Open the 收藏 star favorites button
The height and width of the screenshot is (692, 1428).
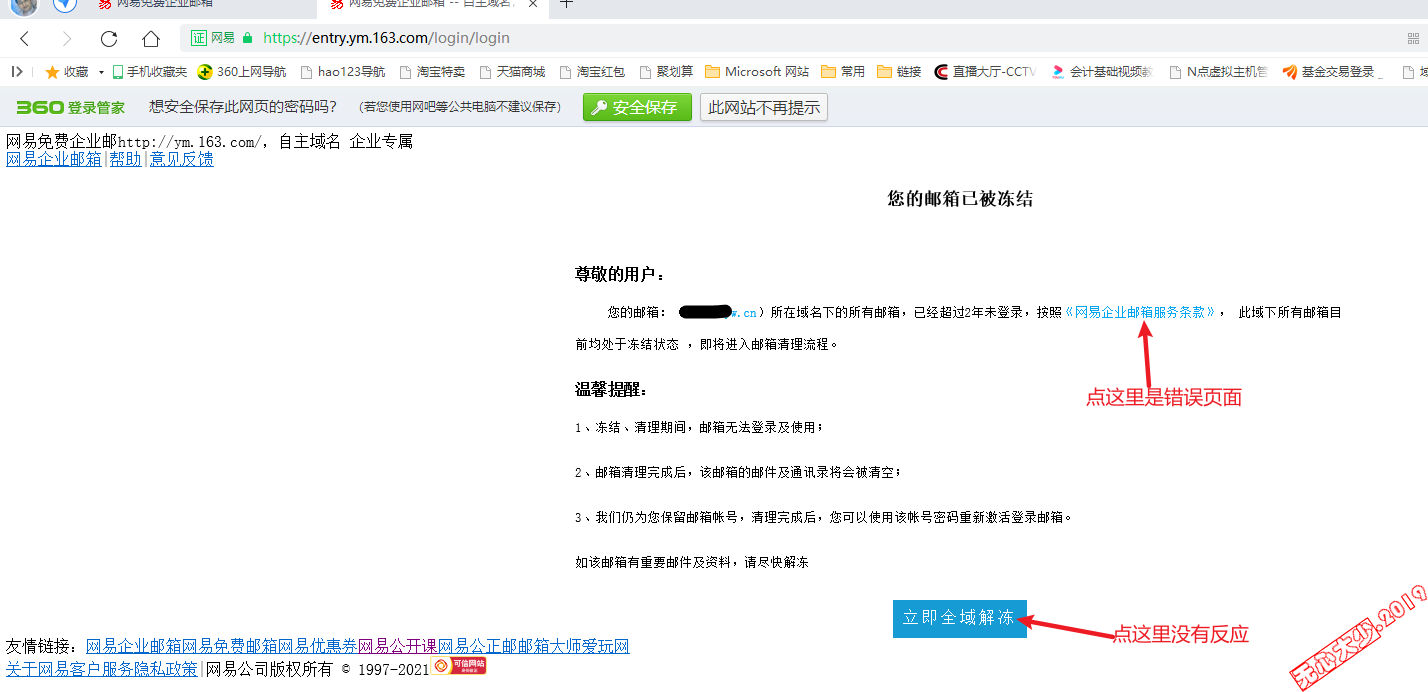coord(67,72)
